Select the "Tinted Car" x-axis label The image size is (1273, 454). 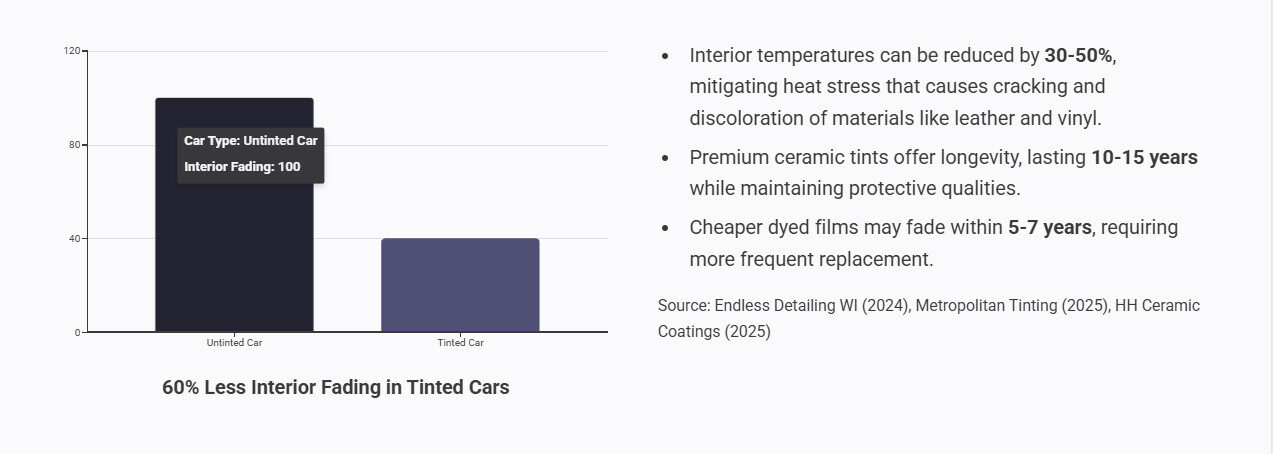pyautogui.click(x=460, y=343)
